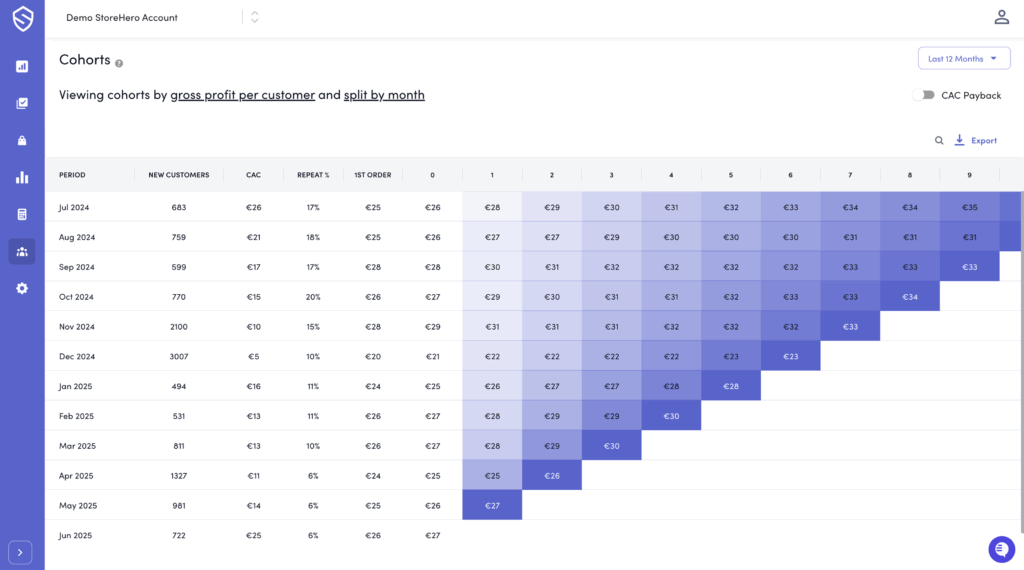Open the checklist icon in sidebar
1024x570 pixels.
tap(22, 103)
